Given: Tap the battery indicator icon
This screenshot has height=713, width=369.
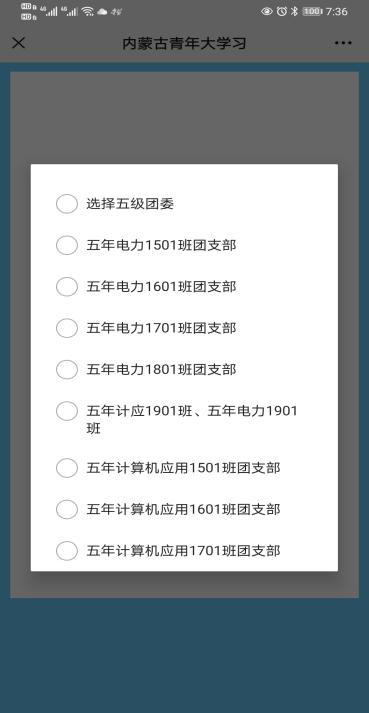Looking at the screenshot, I should pos(312,11).
